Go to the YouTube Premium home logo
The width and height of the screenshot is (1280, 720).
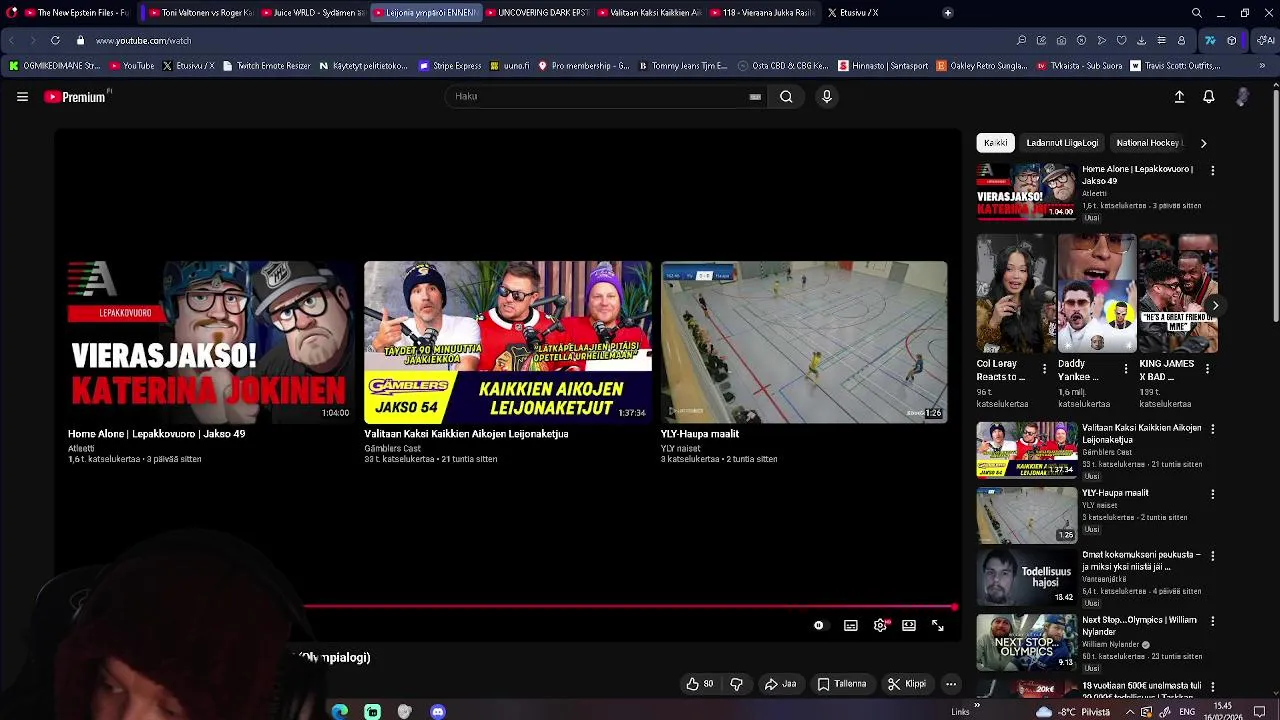pos(76,97)
